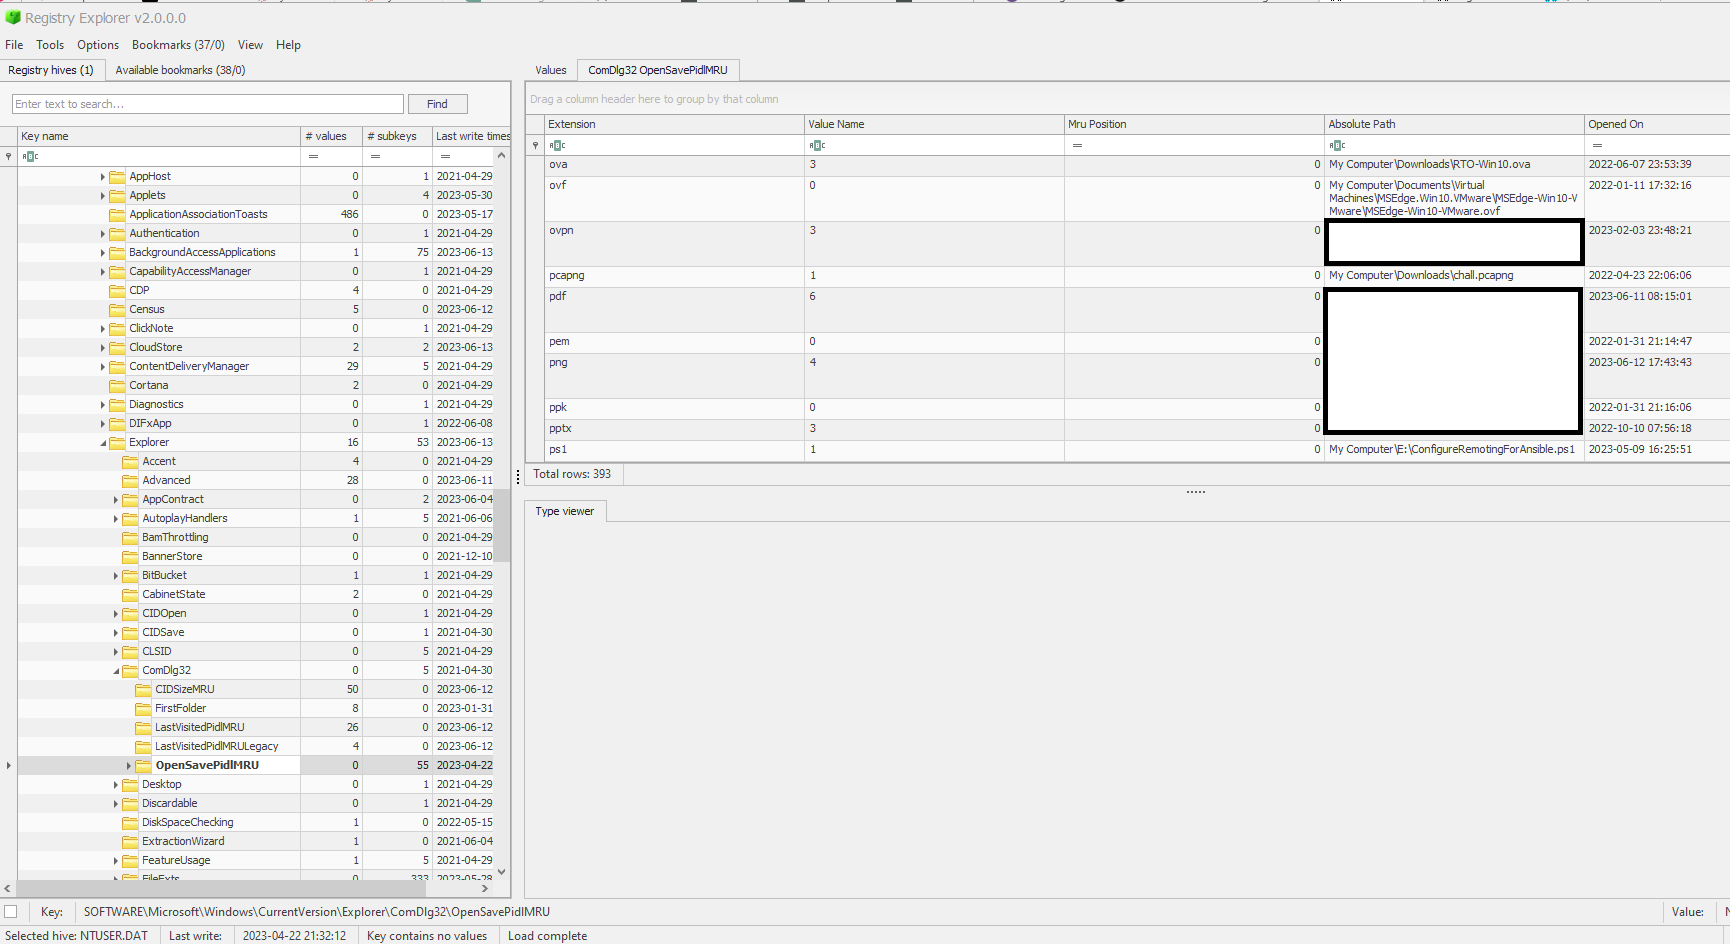This screenshot has height=944, width=1730.
Task: Click the Extension column filter icon
Action: tap(557, 145)
